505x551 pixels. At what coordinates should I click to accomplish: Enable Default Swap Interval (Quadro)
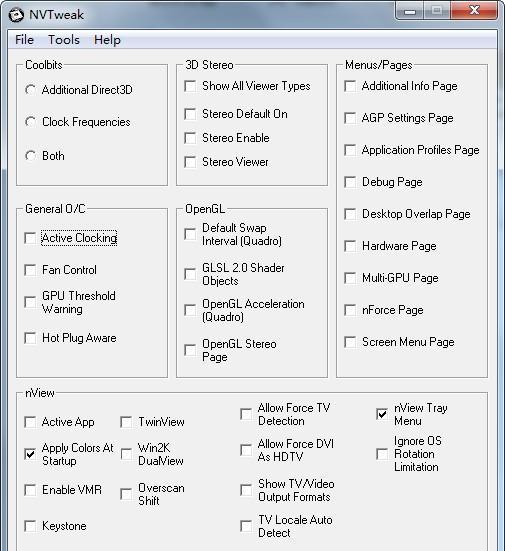(190, 234)
